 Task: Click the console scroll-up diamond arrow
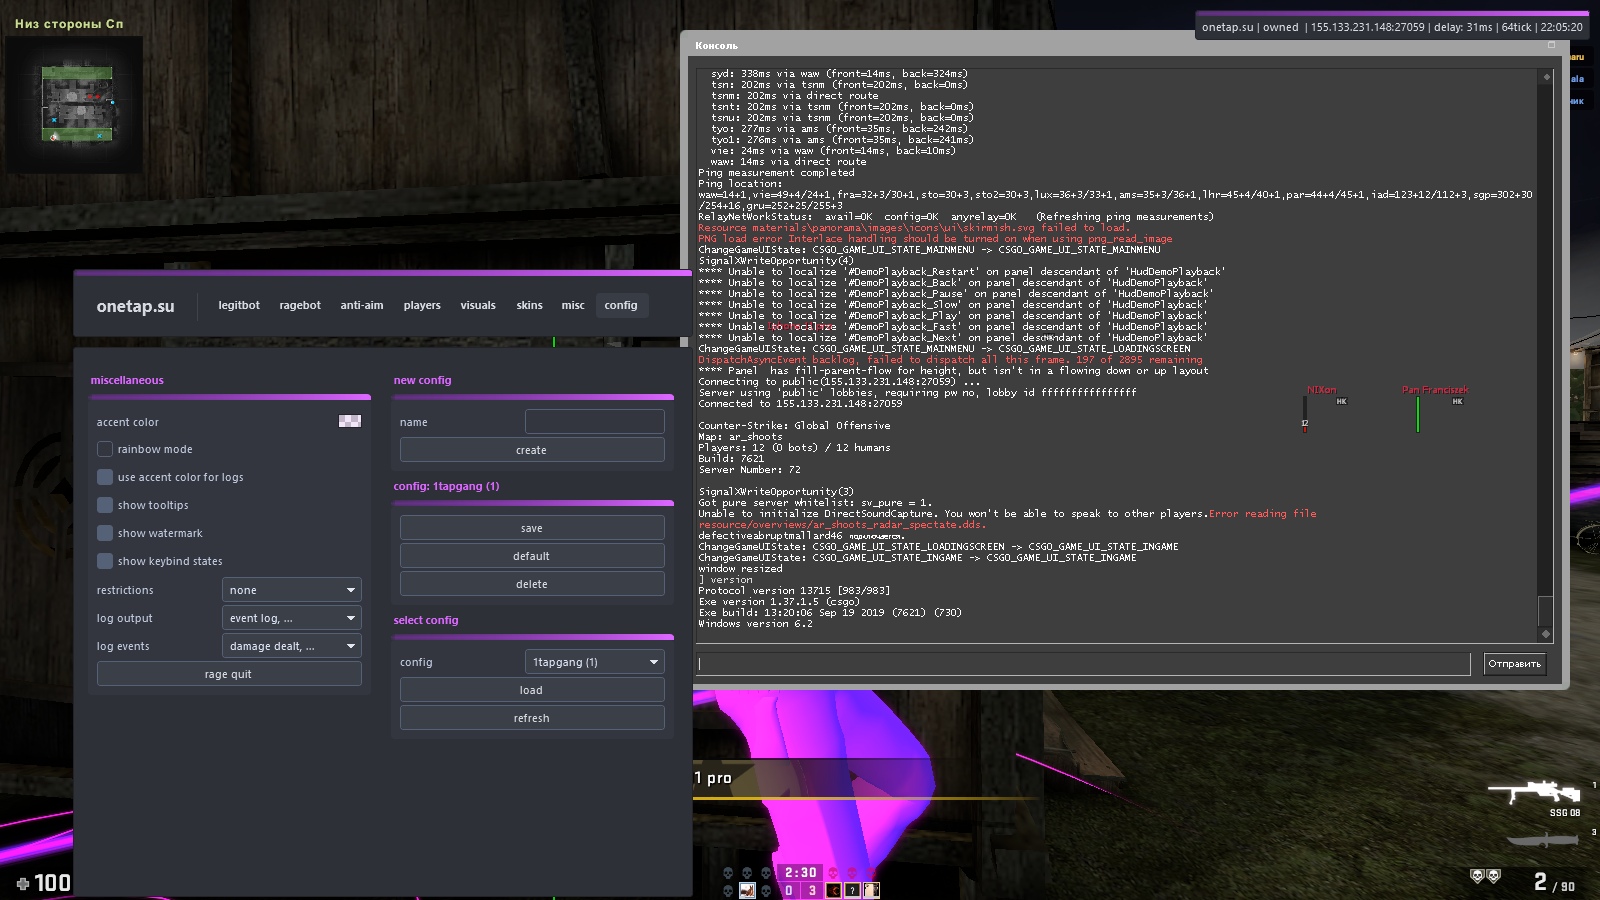[x=1546, y=77]
